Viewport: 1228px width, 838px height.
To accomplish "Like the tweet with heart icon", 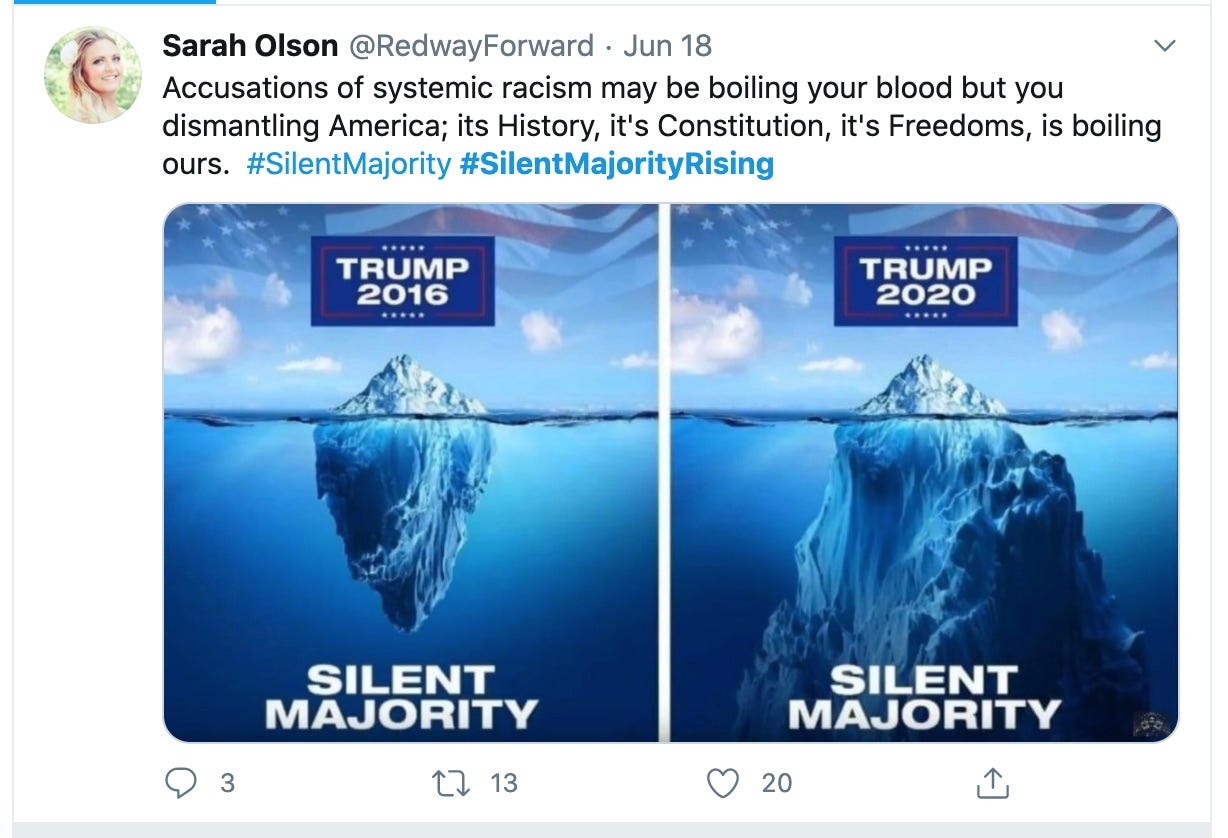I will coord(723,783).
